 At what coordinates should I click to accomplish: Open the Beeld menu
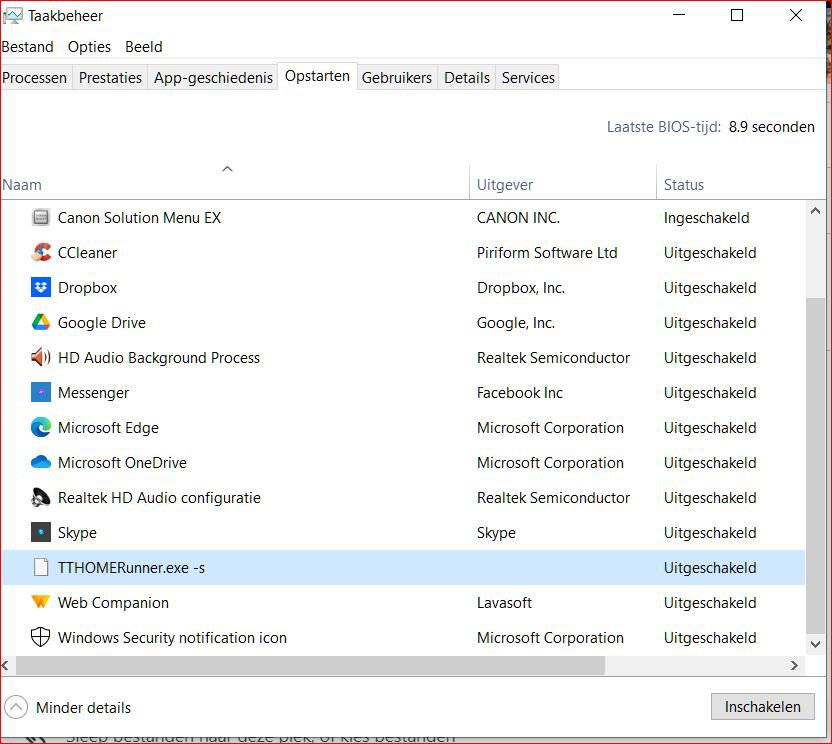pyautogui.click(x=144, y=47)
